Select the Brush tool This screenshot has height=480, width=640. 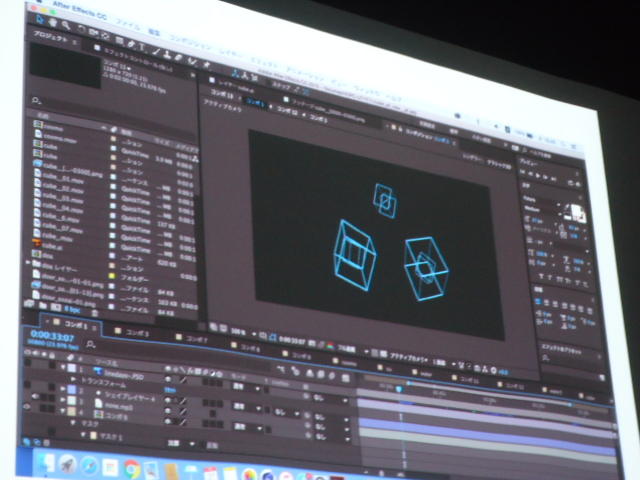[156, 51]
